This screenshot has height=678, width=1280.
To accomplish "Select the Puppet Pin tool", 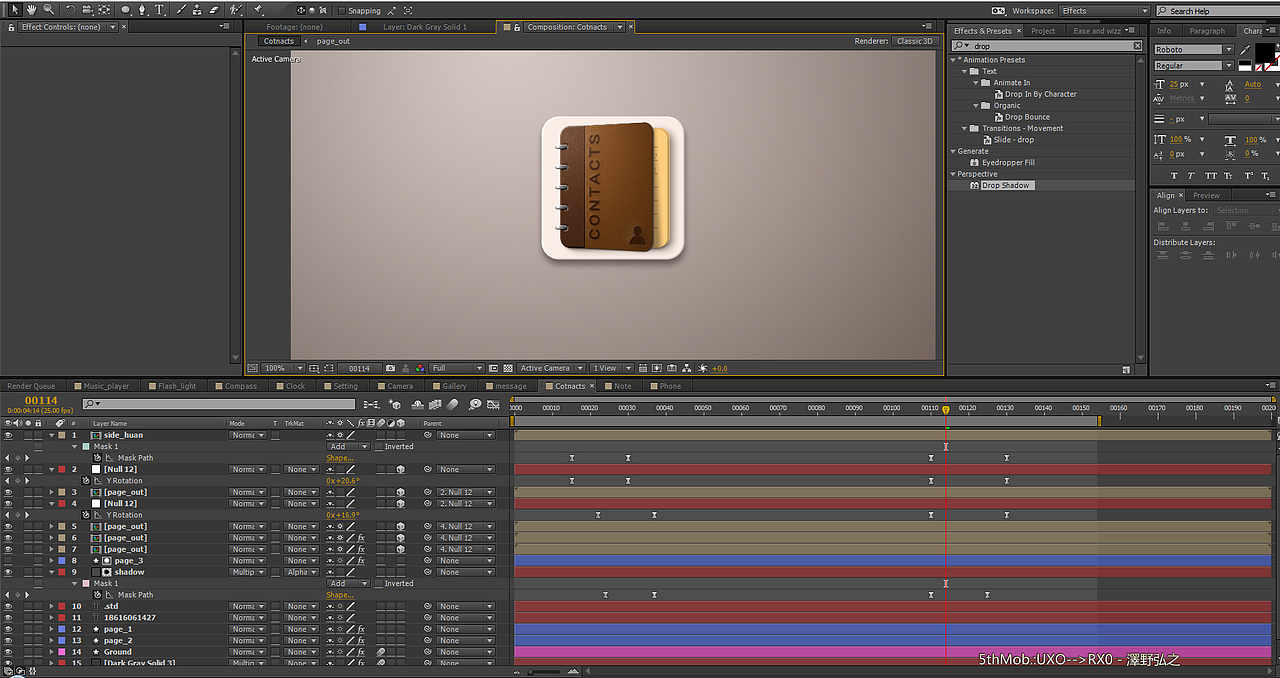I will pos(258,9).
